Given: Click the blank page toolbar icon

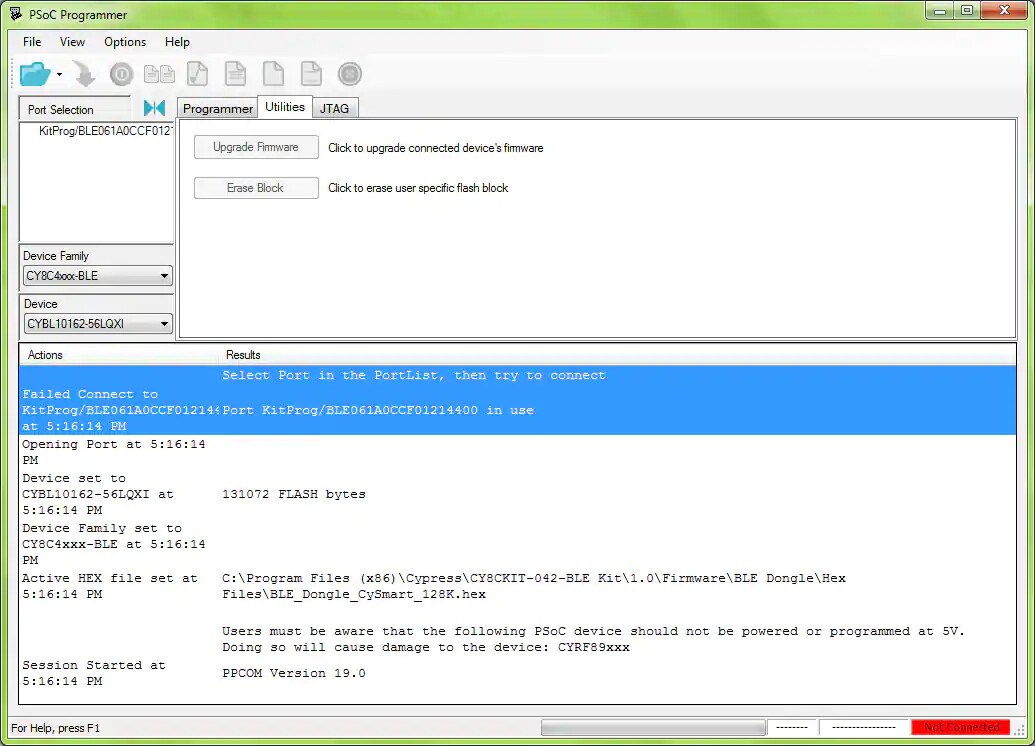Looking at the screenshot, I should [x=273, y=74].
